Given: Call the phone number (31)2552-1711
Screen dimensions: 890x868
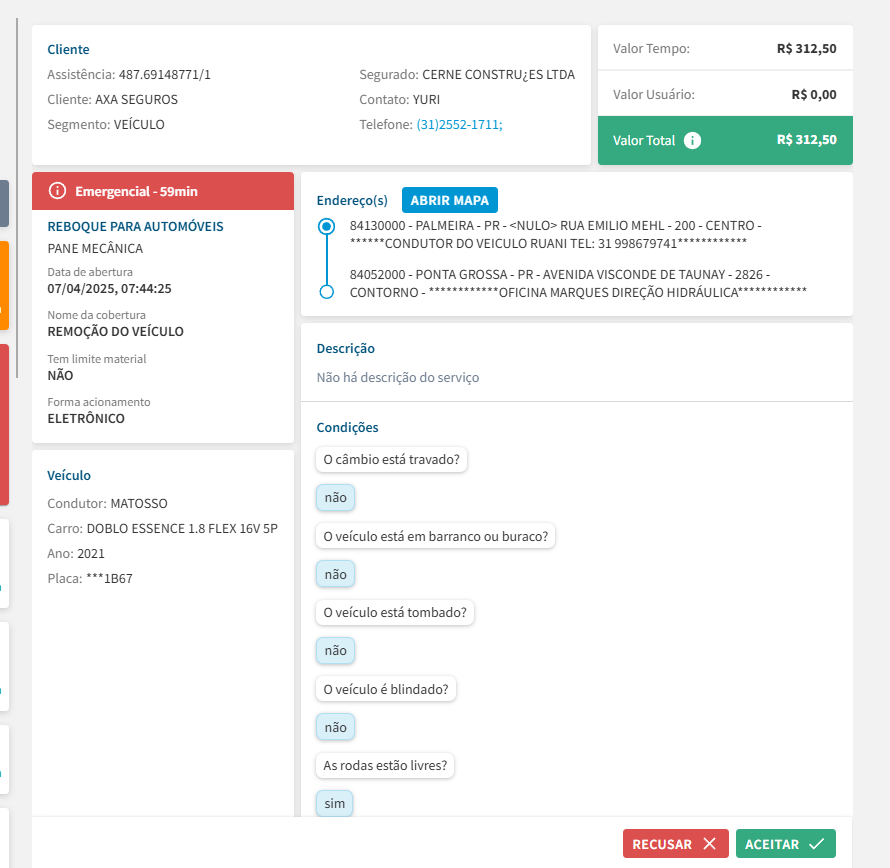Looking at the screenshot, I should [x=459, y=125].
